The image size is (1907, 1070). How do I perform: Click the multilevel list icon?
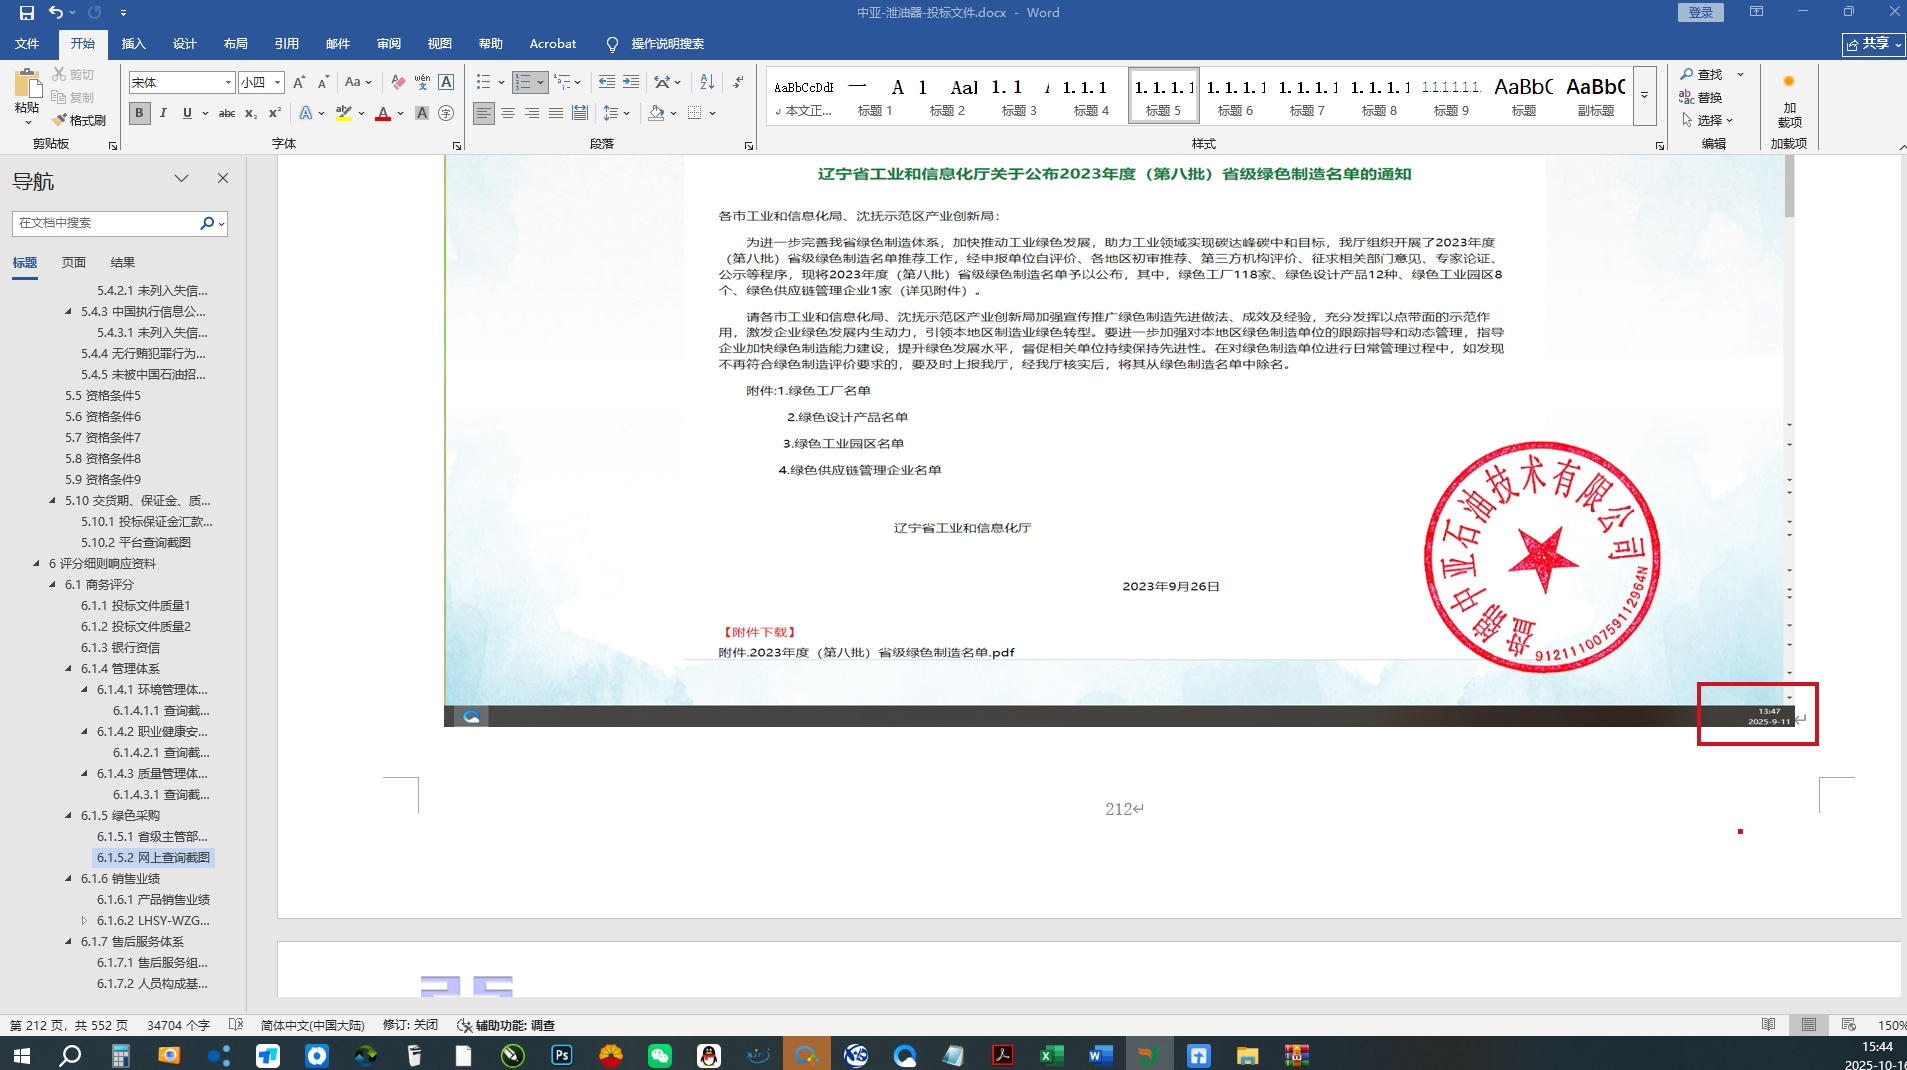563,82
